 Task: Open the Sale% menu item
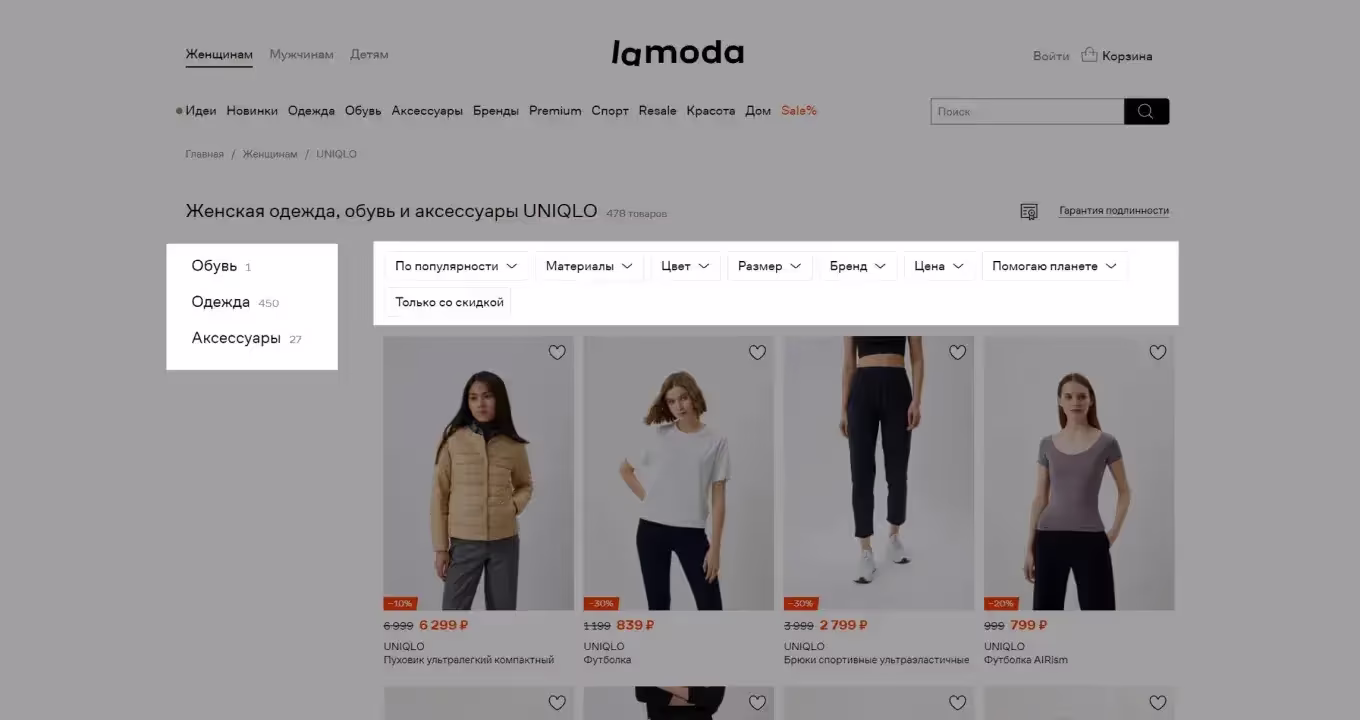pos(799,111)
